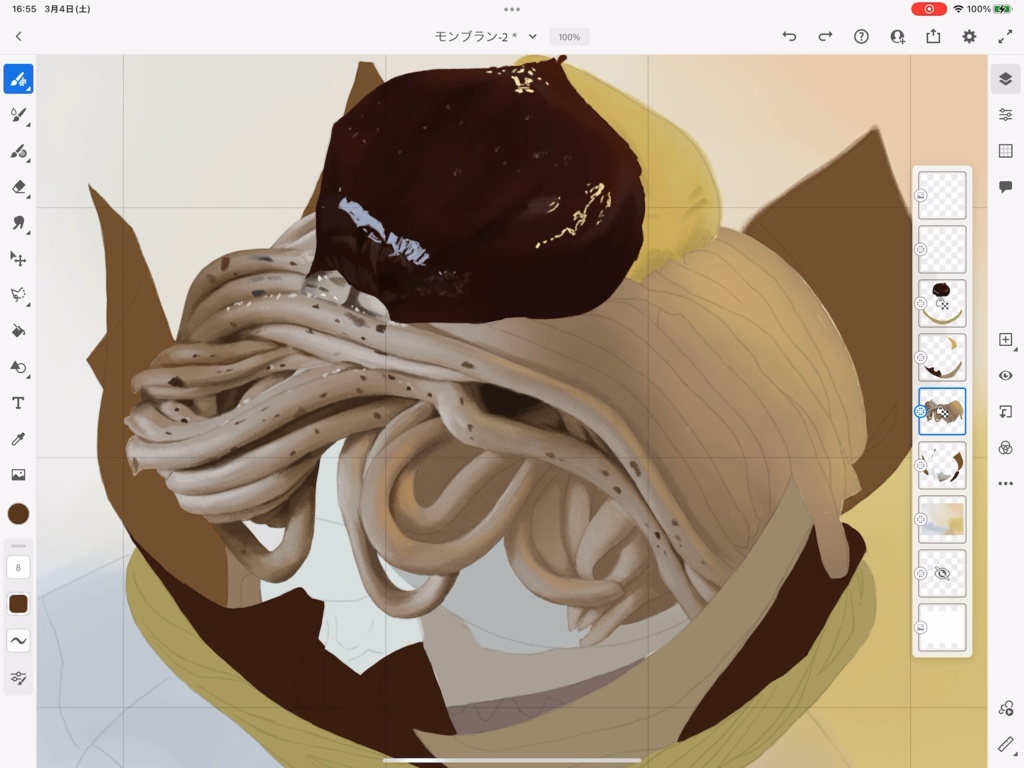Image resolution: width=1024 pixels, height=768 pixels.
Task: Tap the blue circle on the selected layer
Action: point(920,411)
